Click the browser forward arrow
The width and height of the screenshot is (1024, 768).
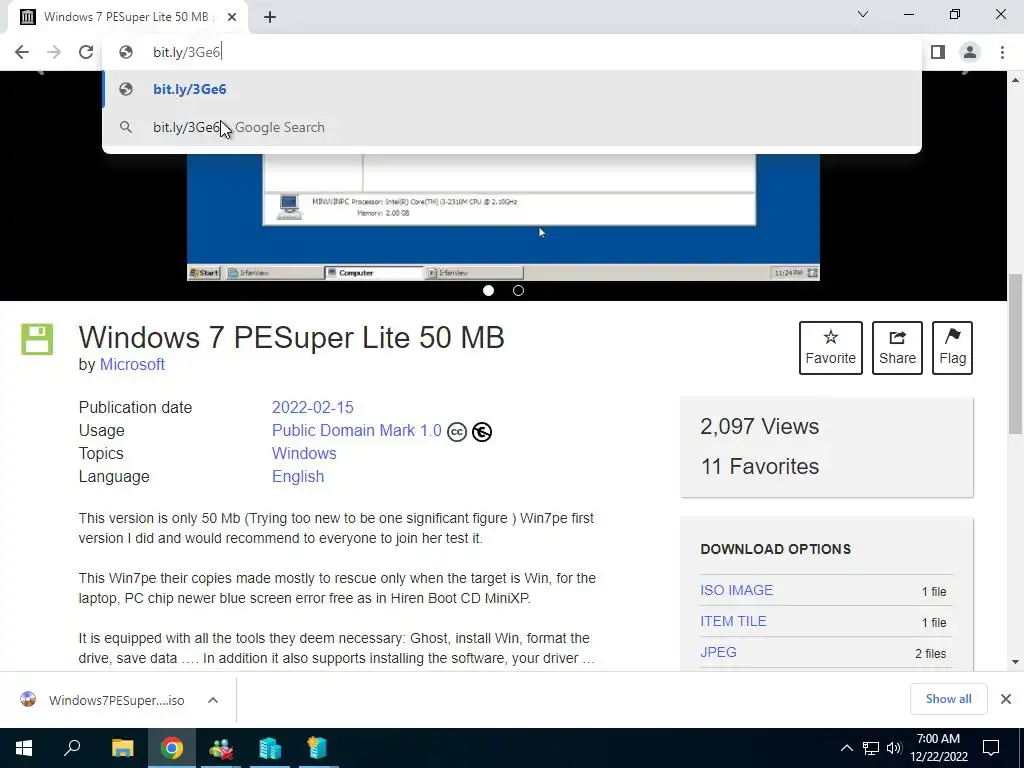coord(54,52)
